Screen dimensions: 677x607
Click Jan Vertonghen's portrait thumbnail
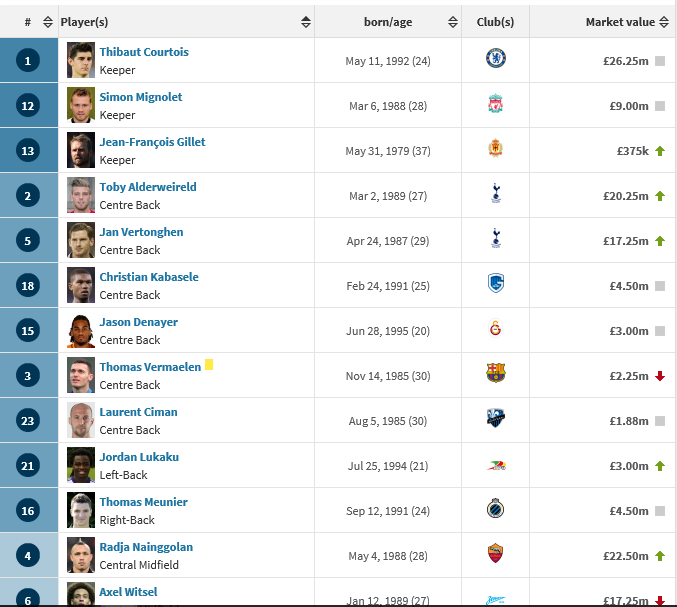click(81, 240)
